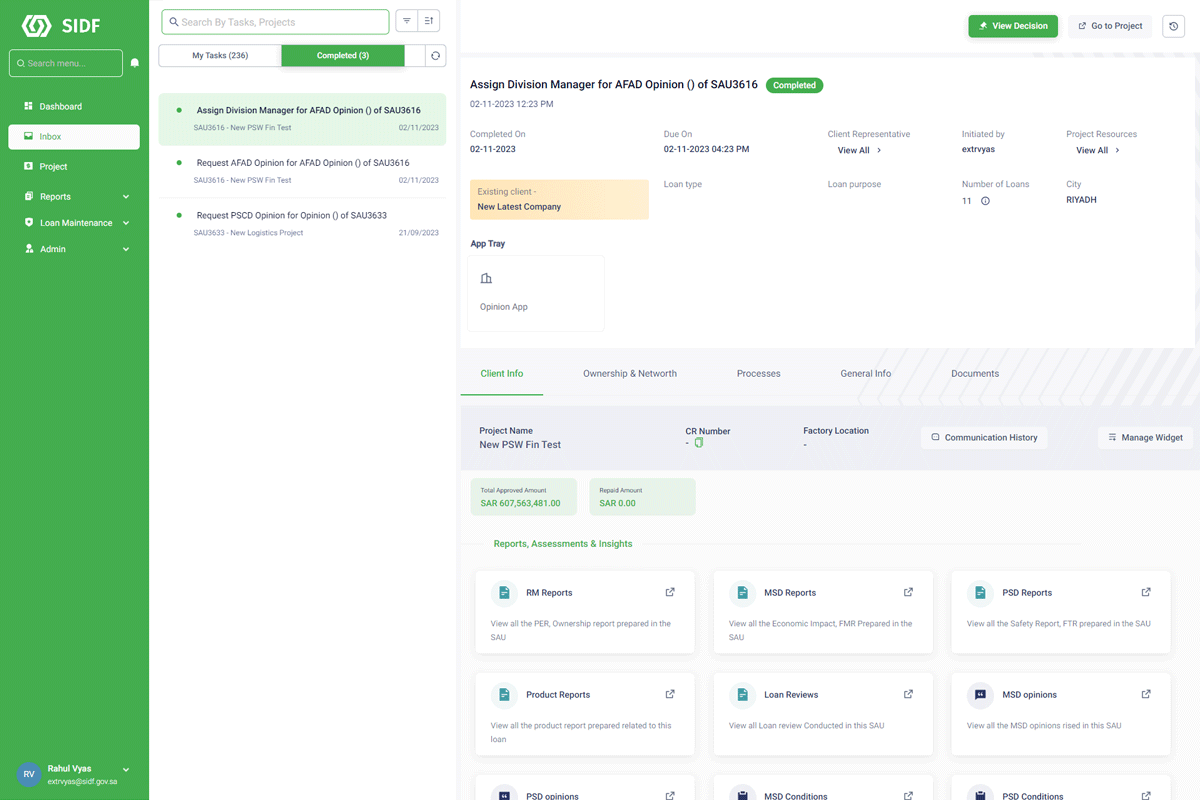This screenshot has width=1200, height=800.
Task: Click the Go to Project button
Action: pos(1110,26)
